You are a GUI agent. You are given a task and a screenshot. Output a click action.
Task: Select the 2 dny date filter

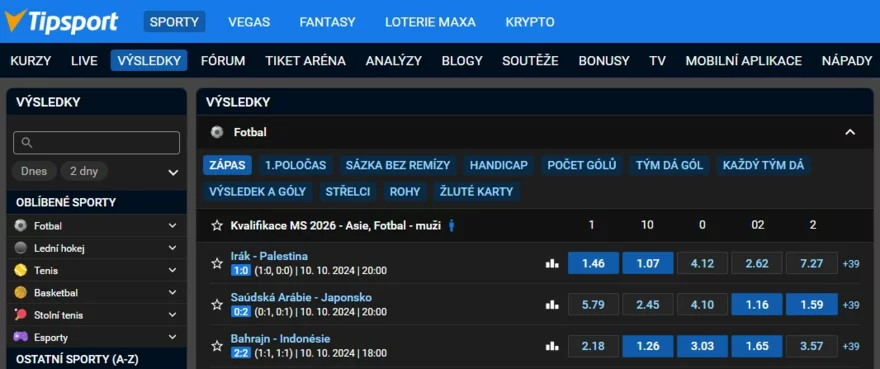(x=84, y=171)
